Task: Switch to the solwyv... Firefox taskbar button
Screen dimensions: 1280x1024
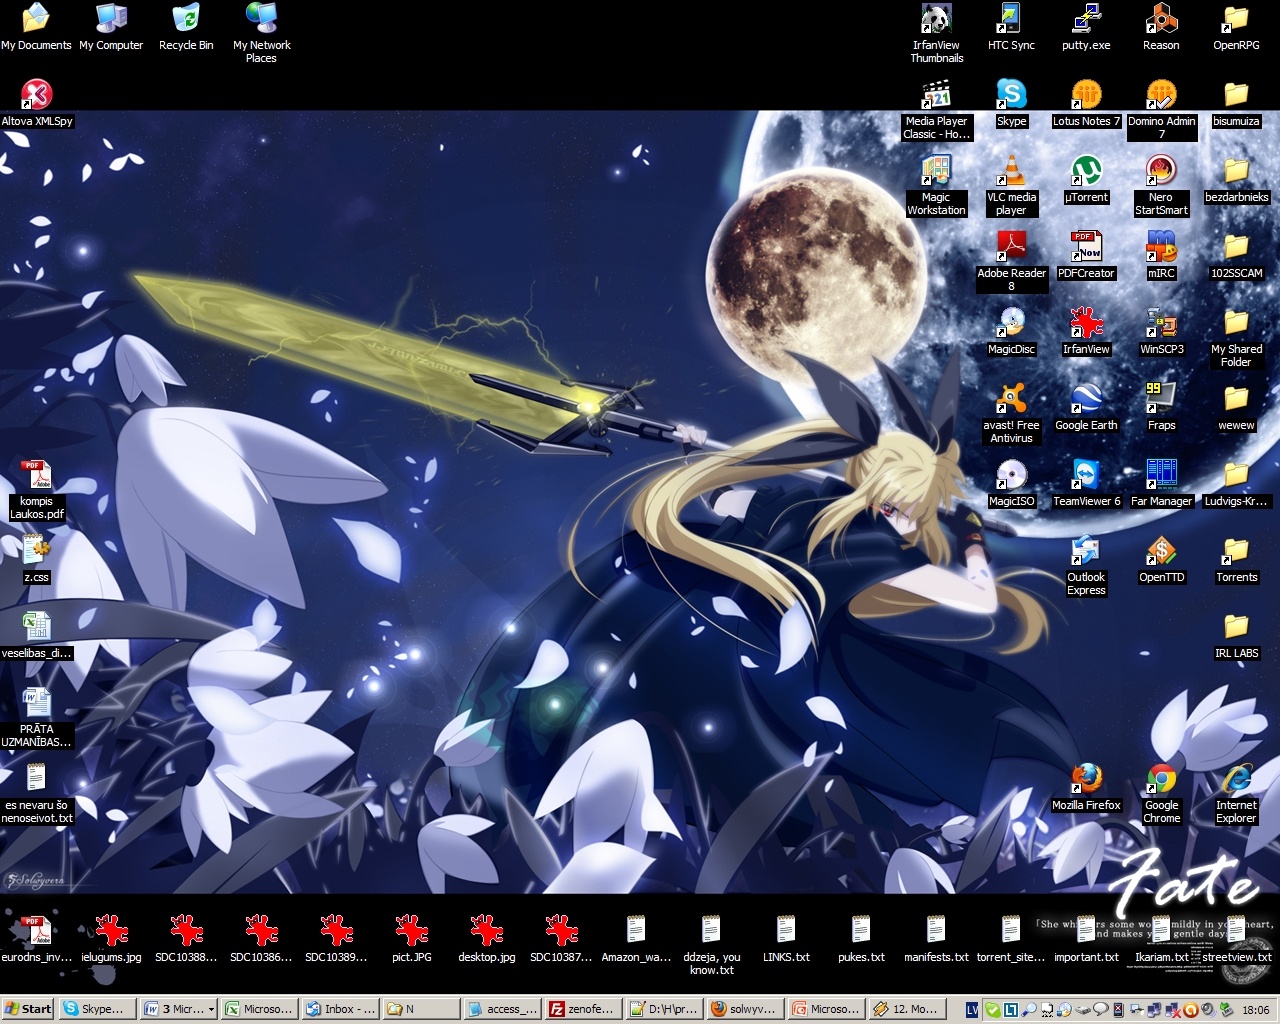Action: coord(745,1009)
